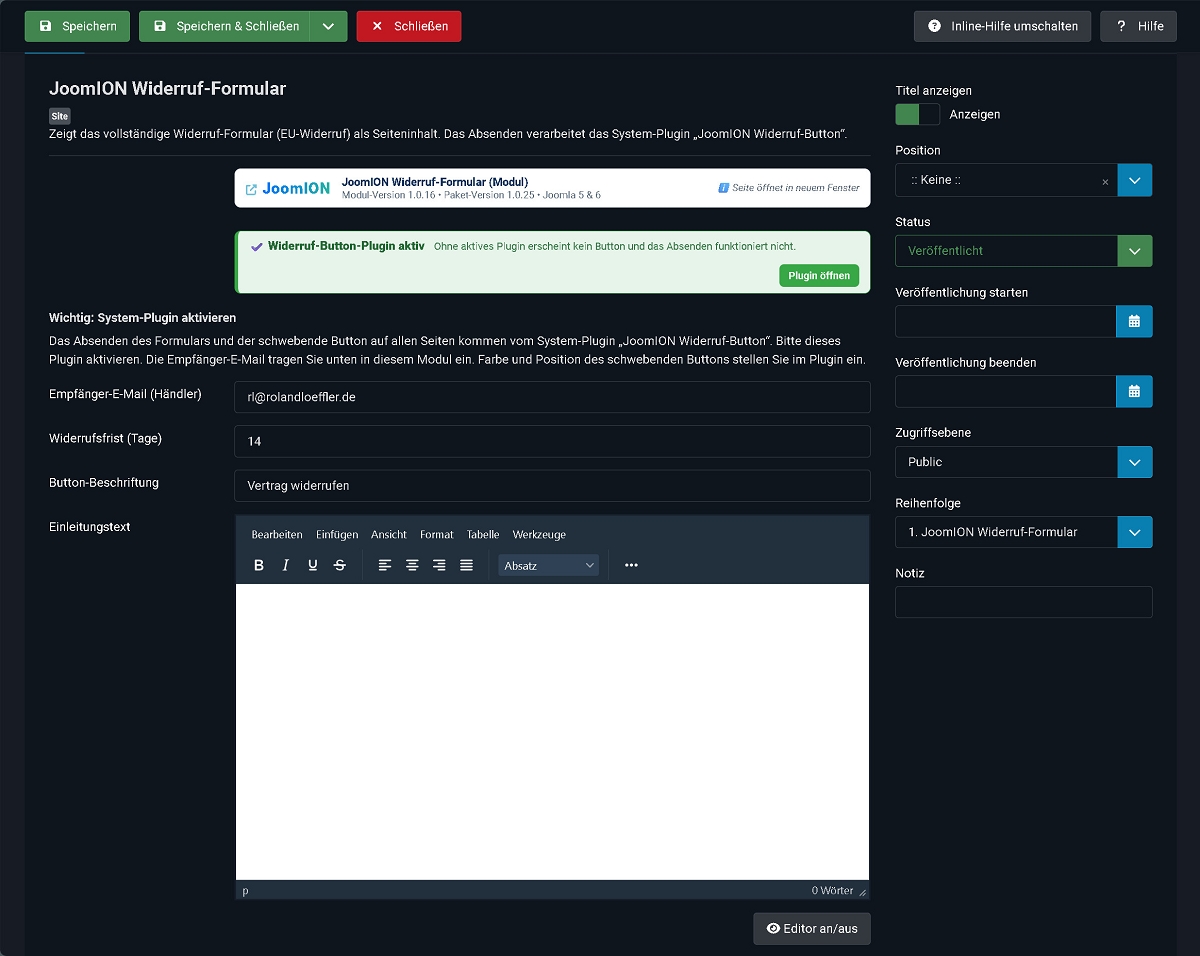This screenshot has height=956, width=1200.
Task: Apply bold formatting in the editor
Action: (259, 565)
